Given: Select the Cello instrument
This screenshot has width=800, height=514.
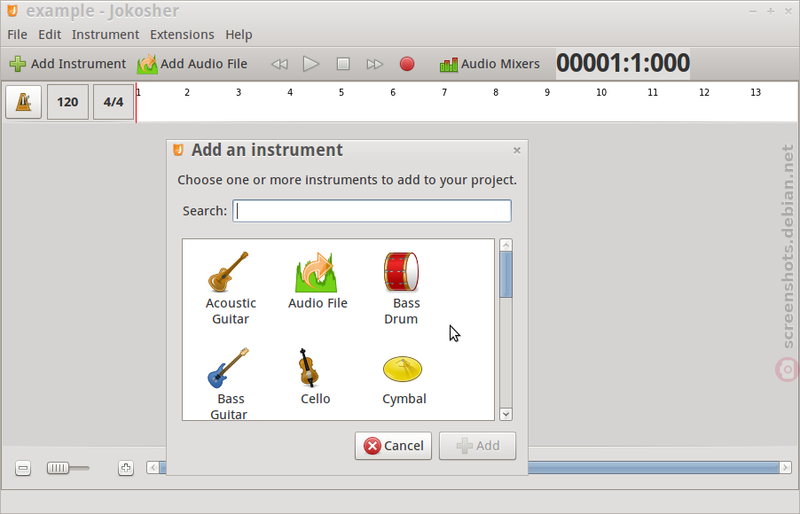Looking at the screenshot, I should pyautogui.click(x=315, y=377).
